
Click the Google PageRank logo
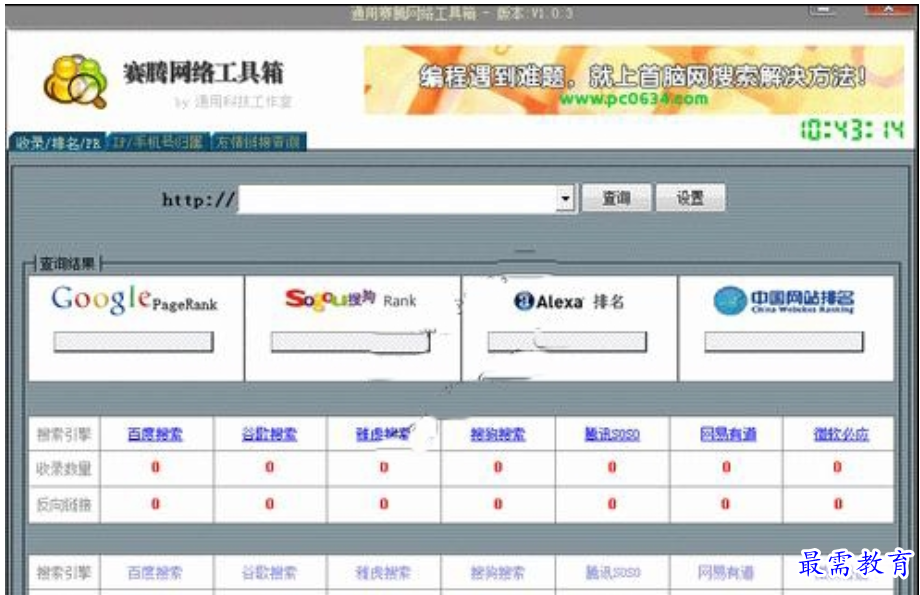point(134,300)
